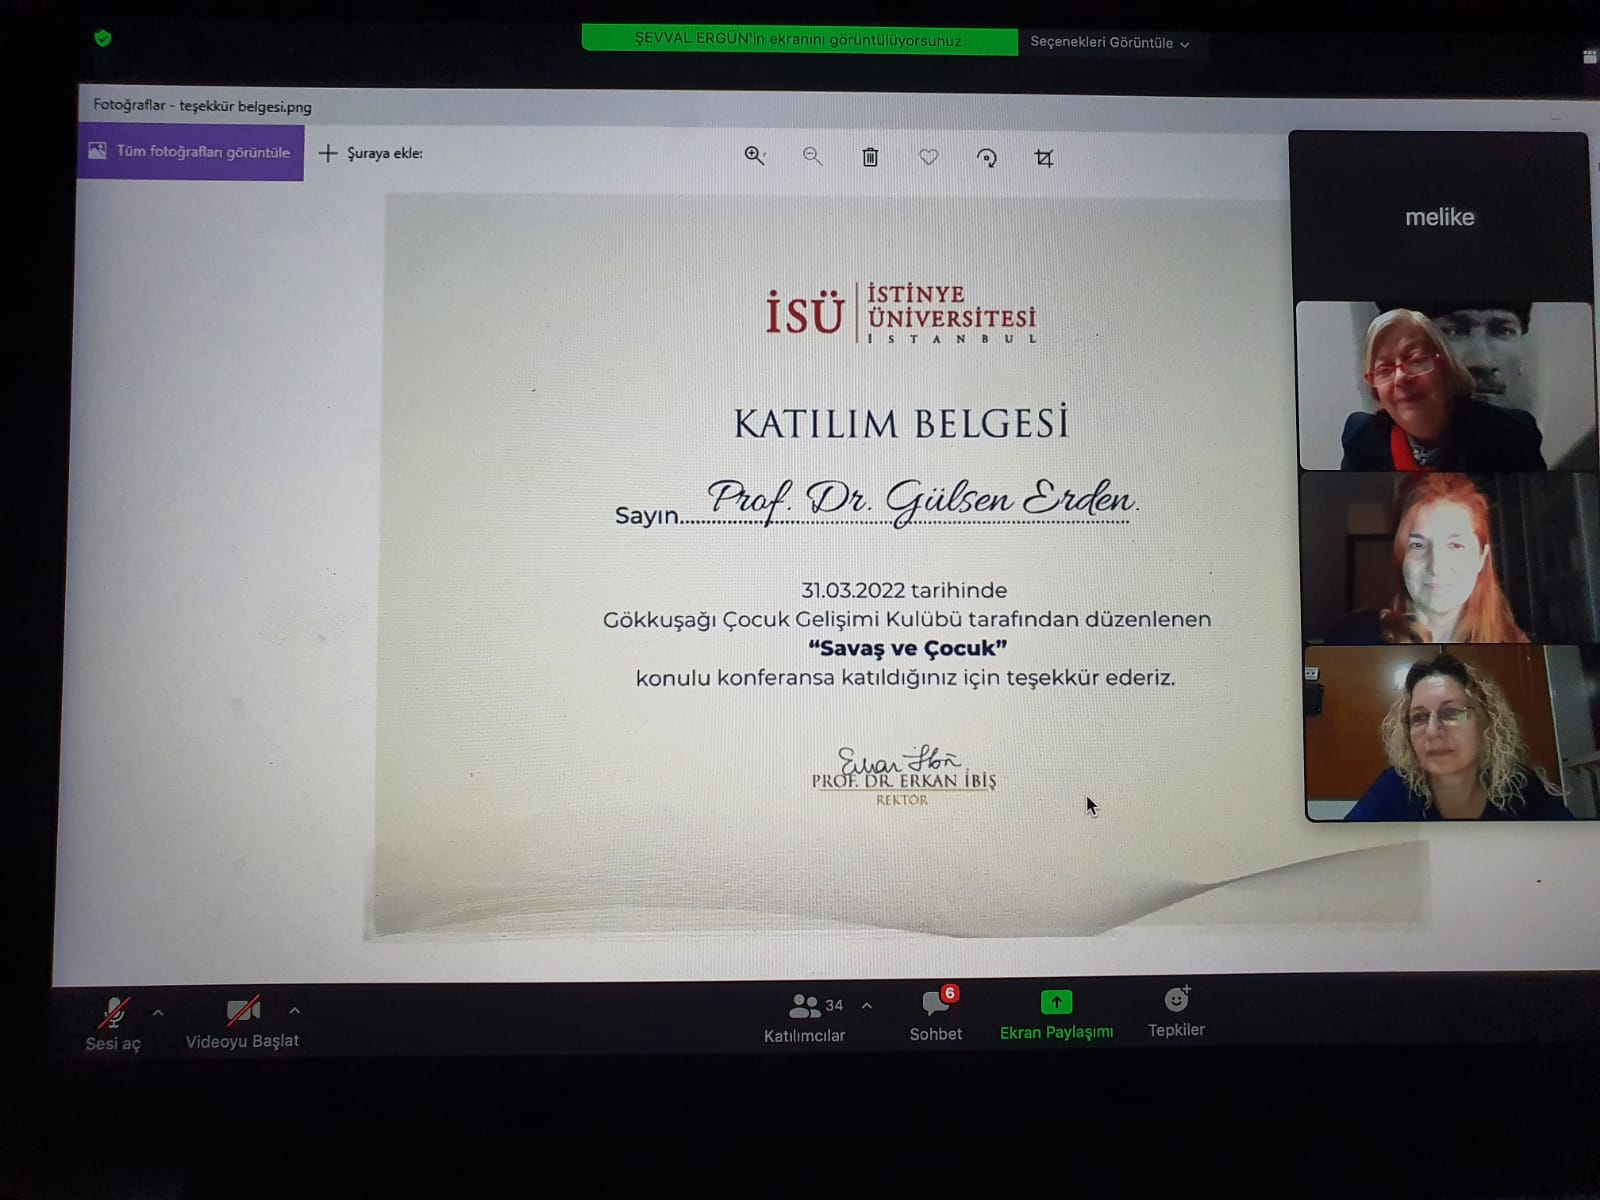
Task: Click the green encryption shield icon
Action: click(x=102, y=39)
